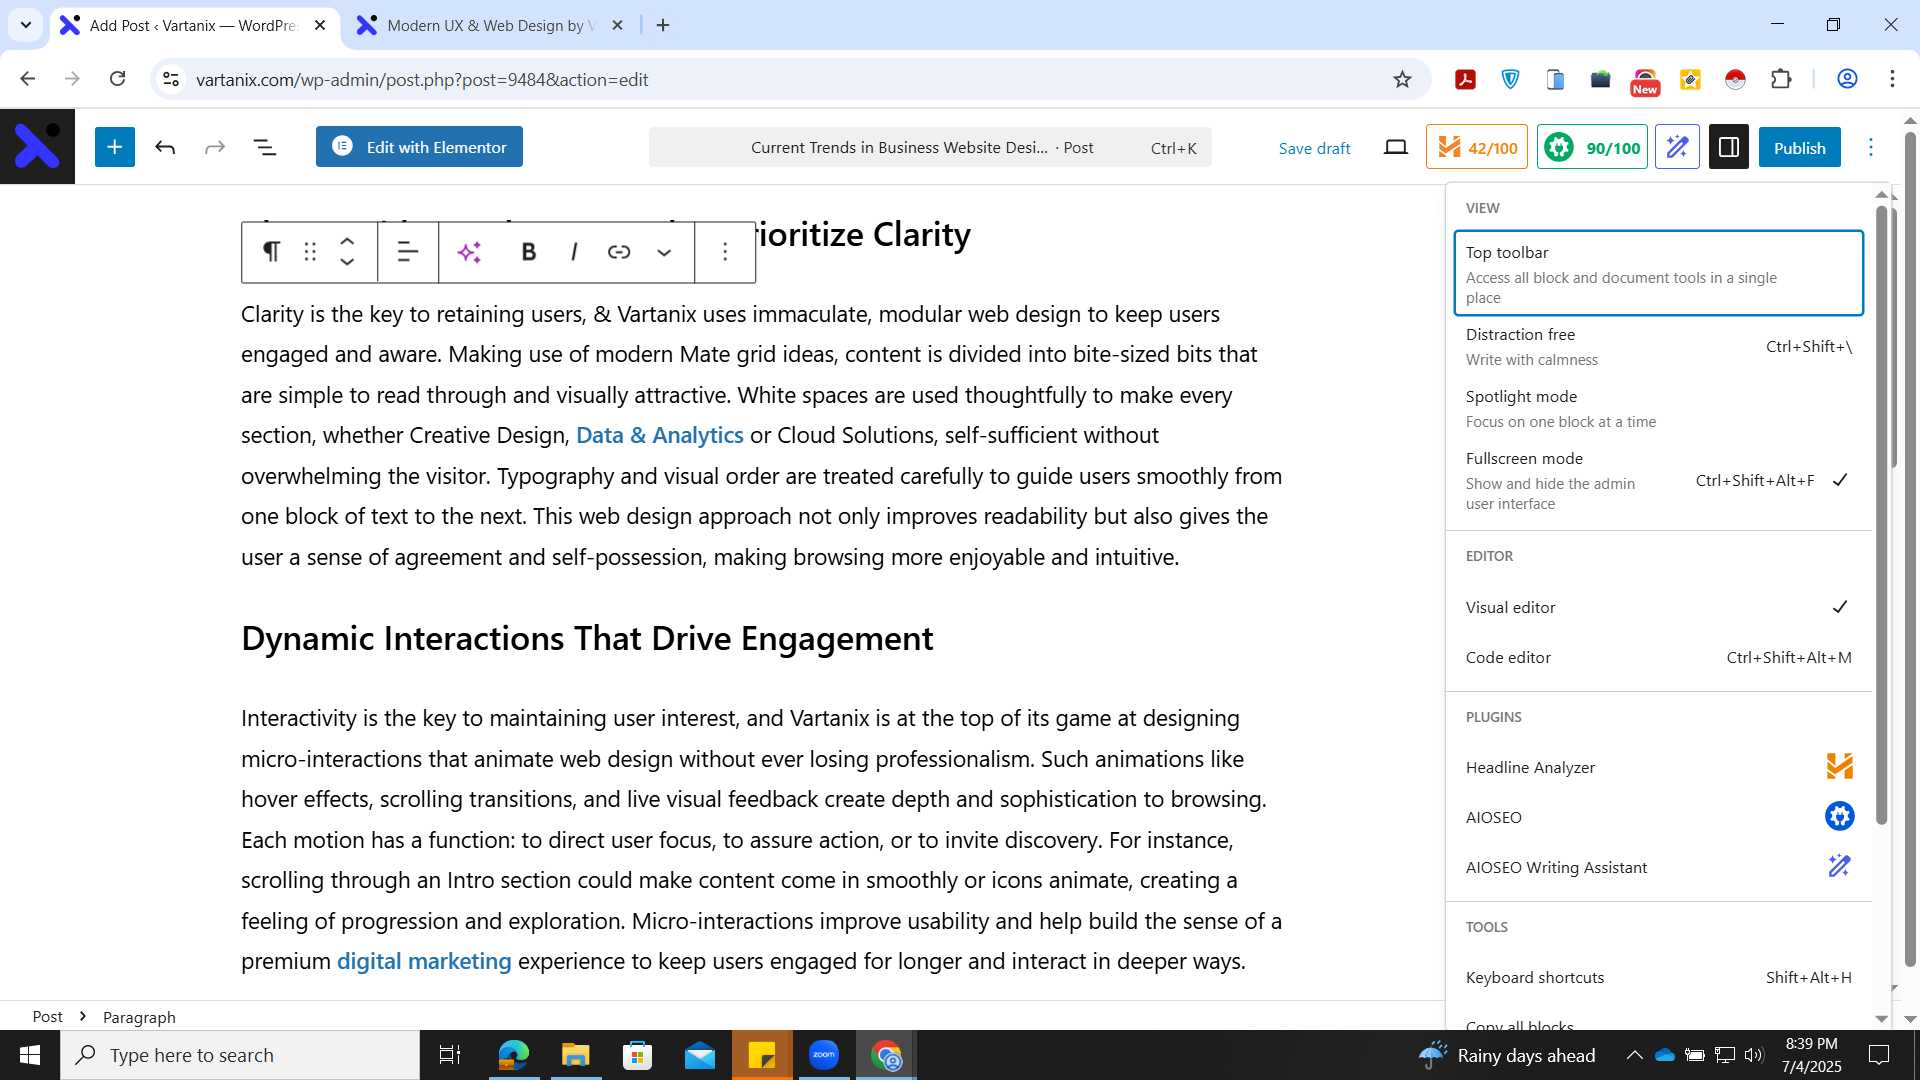The image size is (1920, 1080).
Task: Open Zoom from the taskbar
Action: [824, 1055]
